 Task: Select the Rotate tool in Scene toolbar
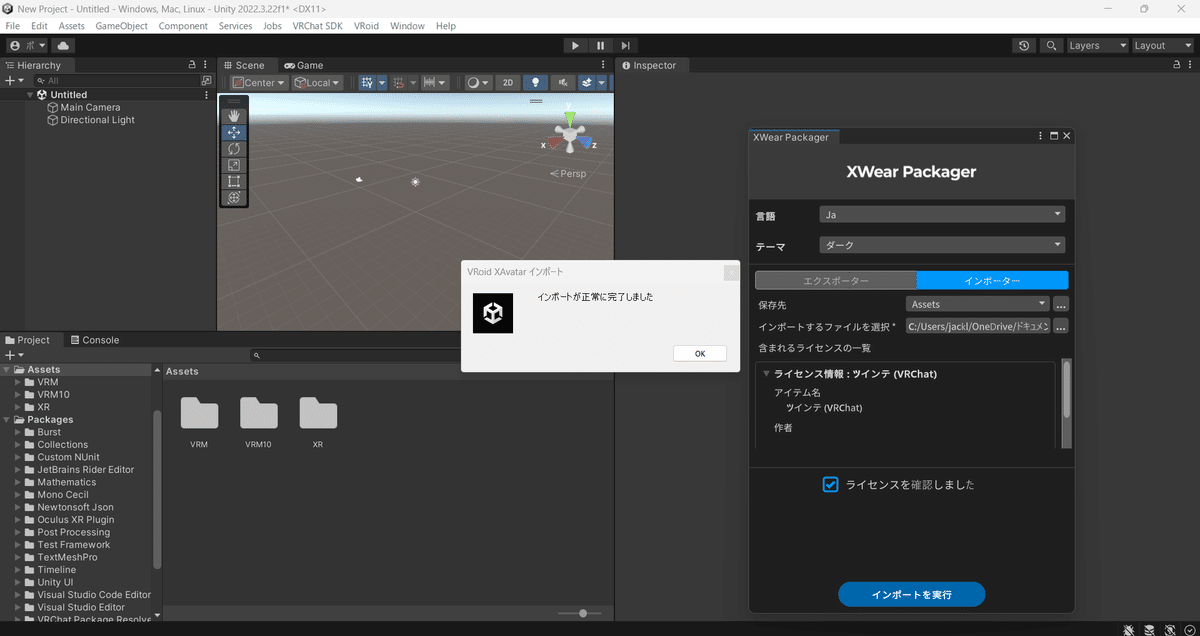(234, 149)
